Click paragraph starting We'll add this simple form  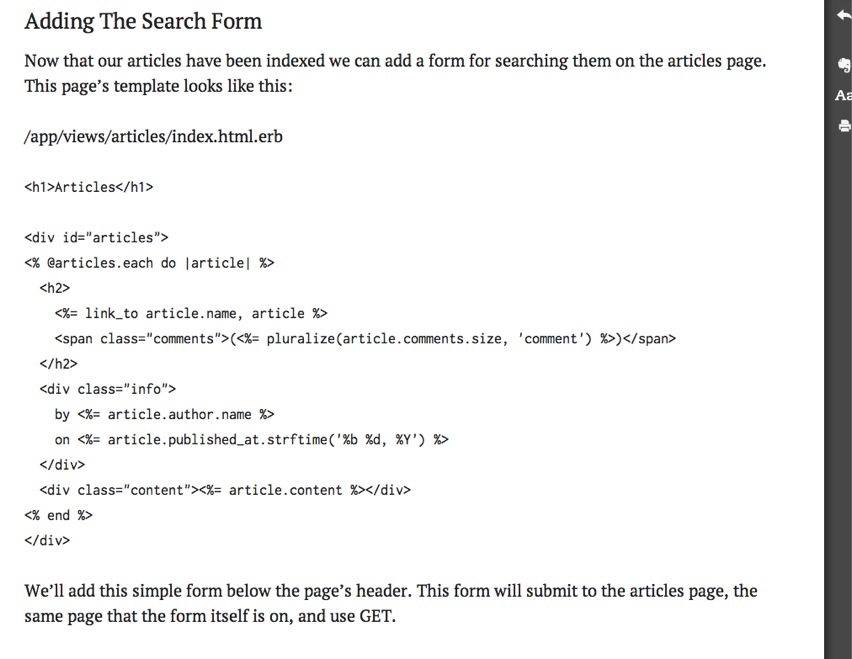391,604
